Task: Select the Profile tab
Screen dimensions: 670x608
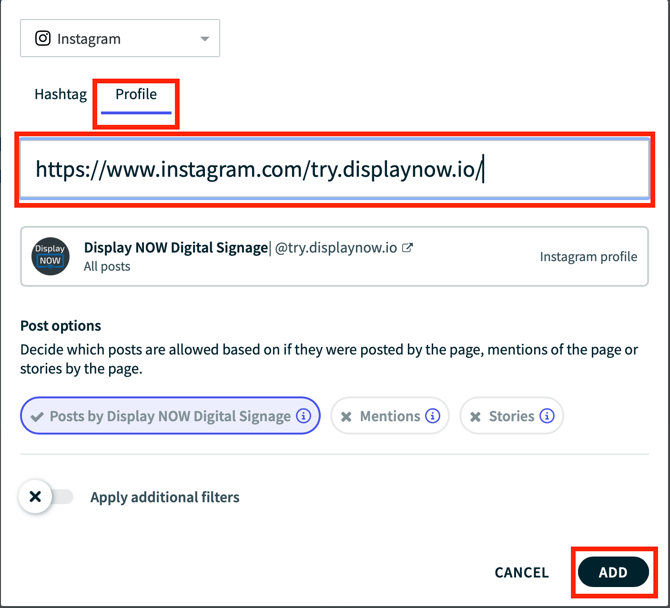Action: pos(136,95)
